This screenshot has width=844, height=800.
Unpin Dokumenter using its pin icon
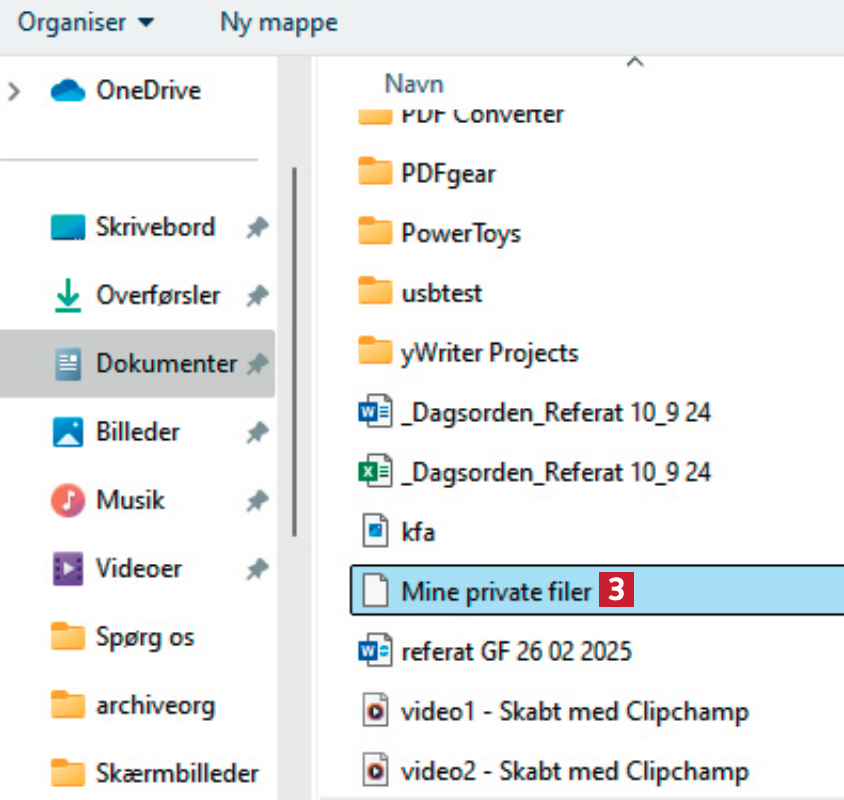257,365
